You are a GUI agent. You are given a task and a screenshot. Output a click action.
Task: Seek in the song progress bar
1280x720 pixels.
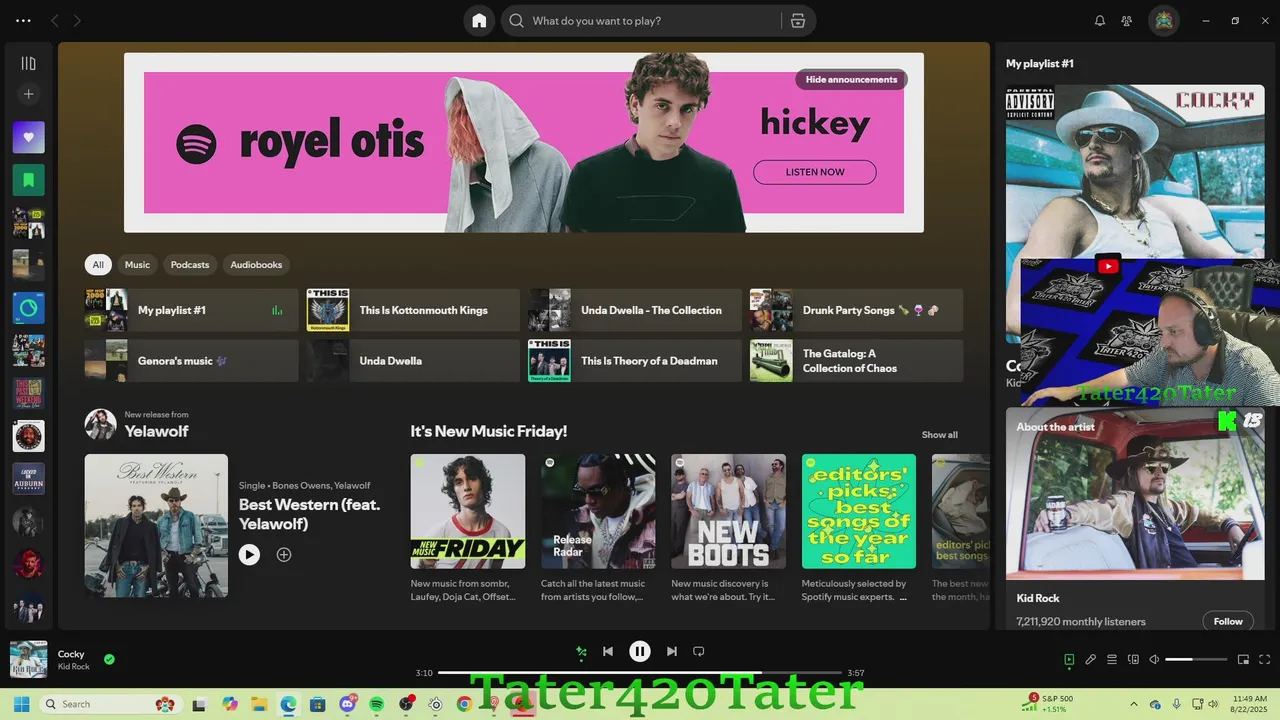click(640, 673)
